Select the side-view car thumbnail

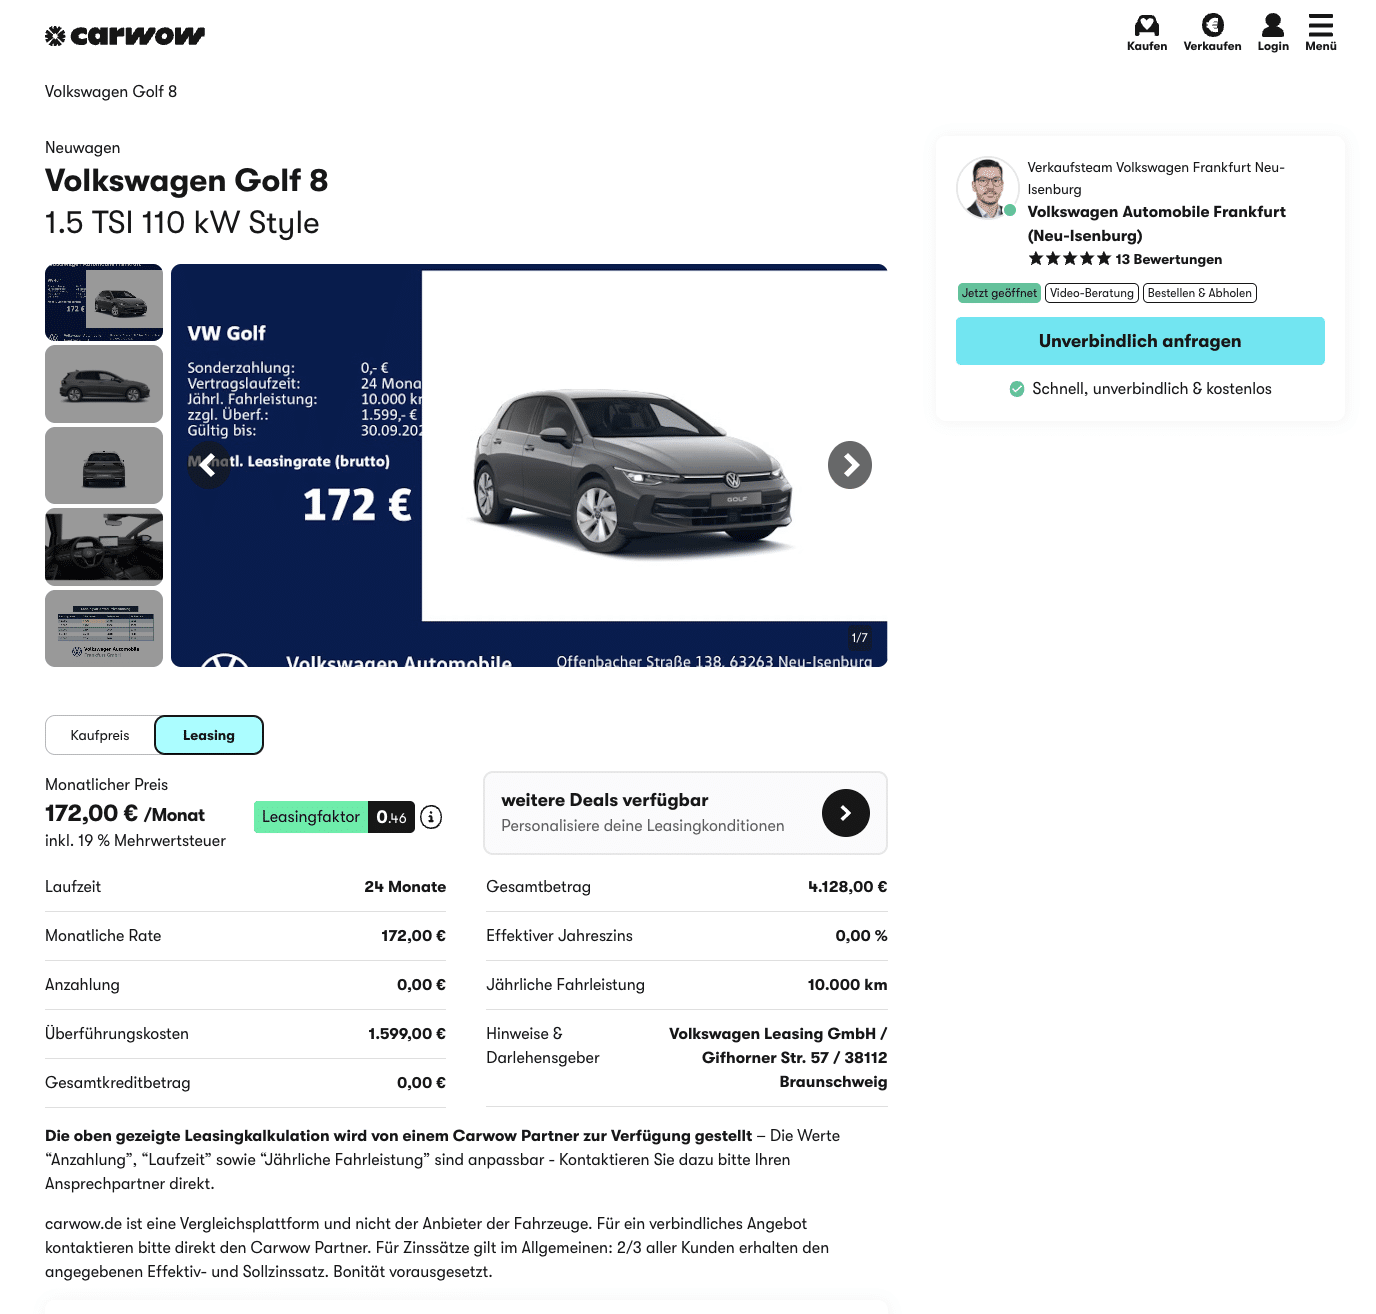104,384
